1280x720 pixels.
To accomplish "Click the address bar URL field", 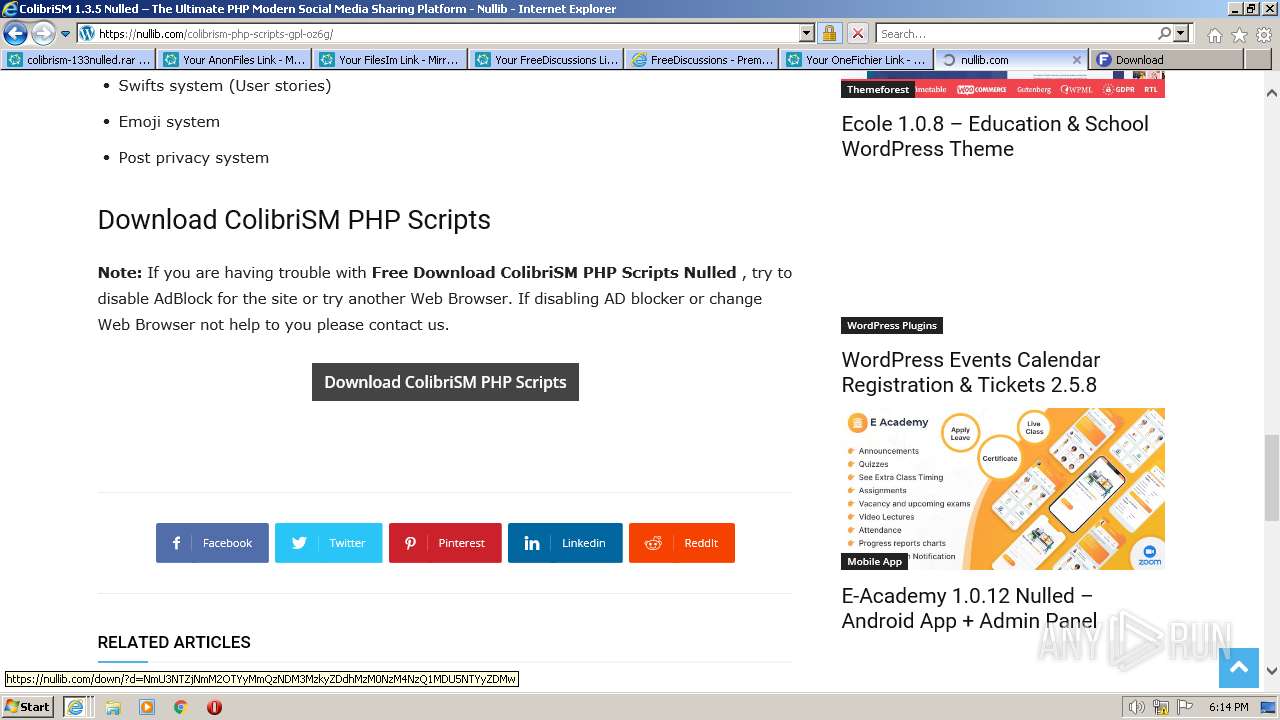I will pos(447,33).
